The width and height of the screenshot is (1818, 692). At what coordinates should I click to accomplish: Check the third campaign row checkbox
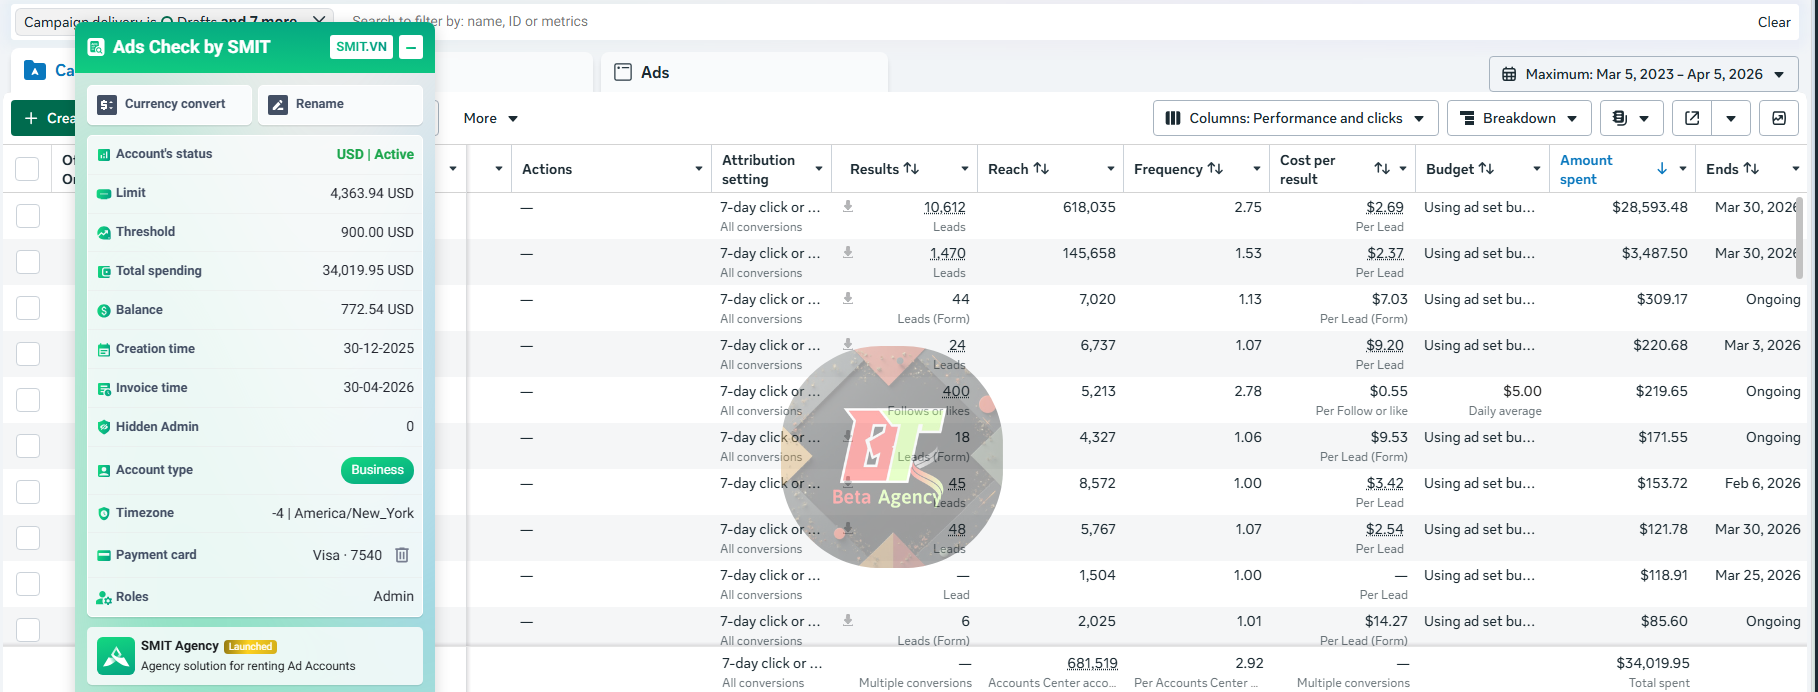[x=28, y=308]
